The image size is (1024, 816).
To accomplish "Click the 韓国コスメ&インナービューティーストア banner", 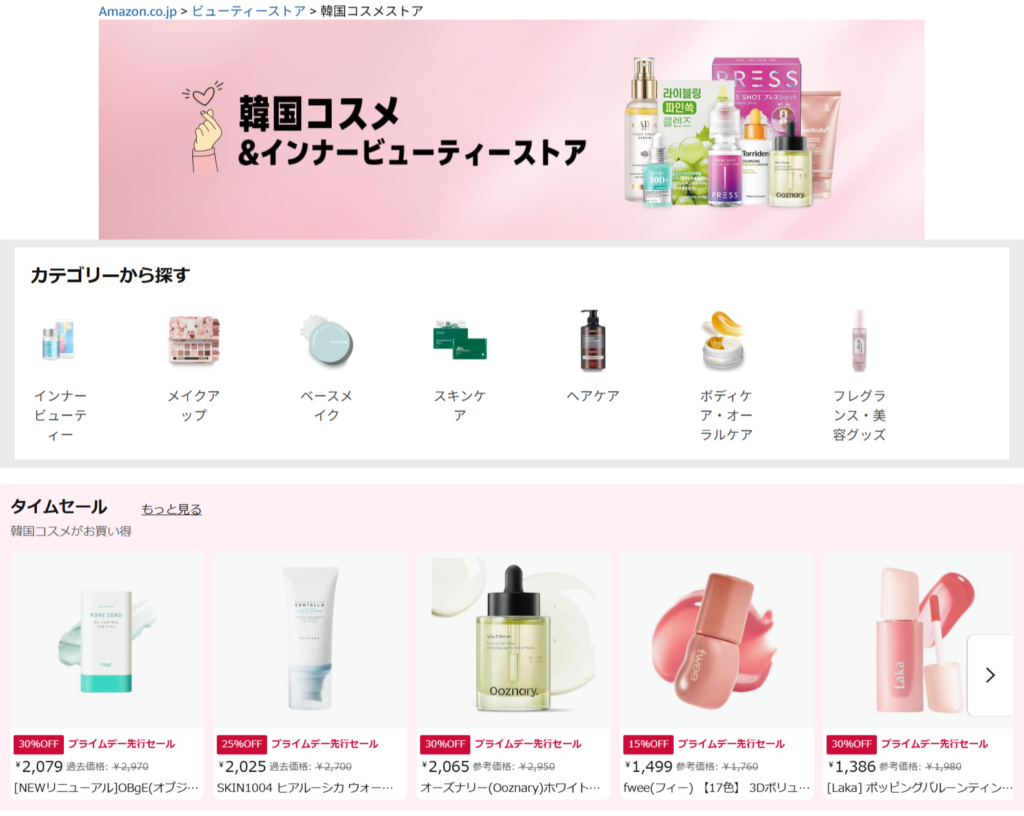I will [x=511, y=129].
